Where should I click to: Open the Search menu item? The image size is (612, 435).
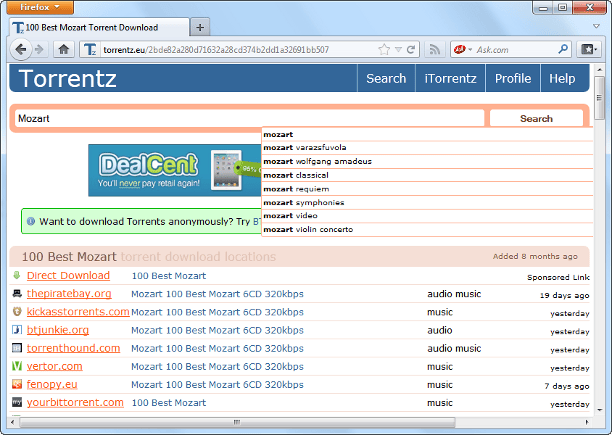tap(386, 78)
